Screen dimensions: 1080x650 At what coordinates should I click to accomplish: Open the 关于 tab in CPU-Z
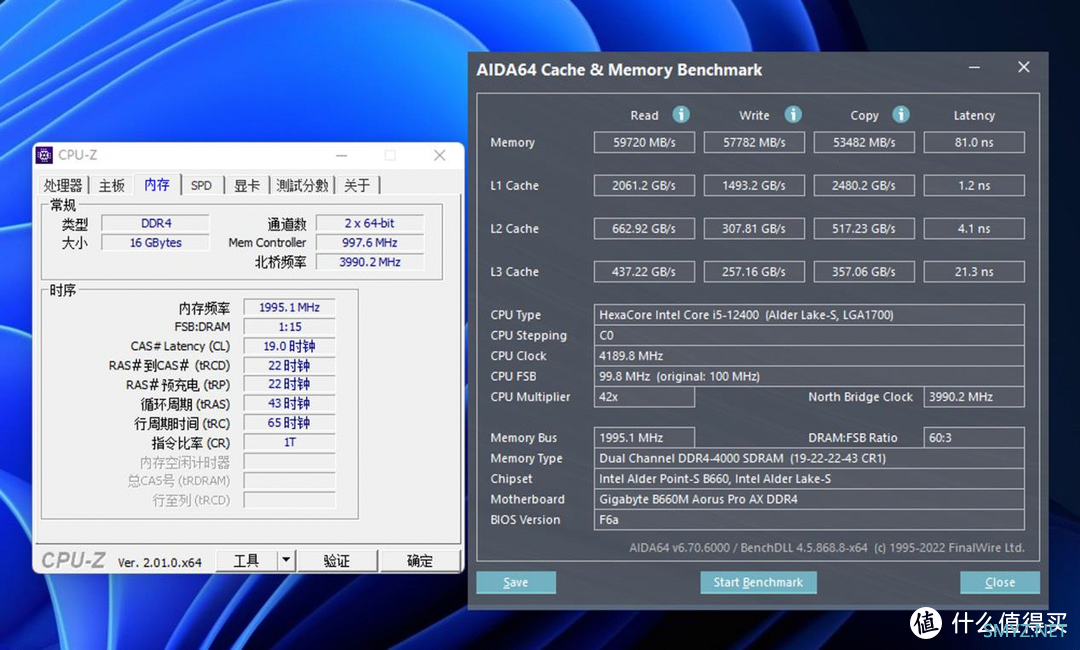357,185
